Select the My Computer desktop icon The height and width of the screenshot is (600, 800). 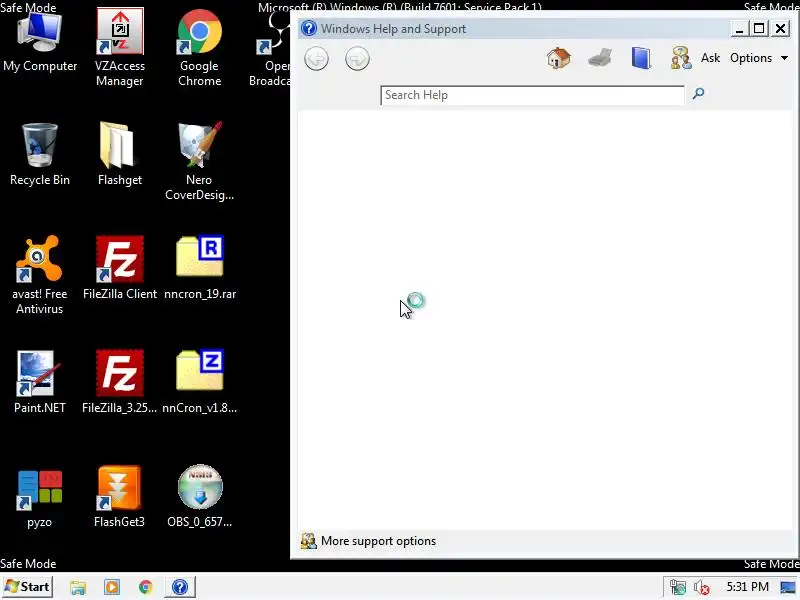[40, 41]
